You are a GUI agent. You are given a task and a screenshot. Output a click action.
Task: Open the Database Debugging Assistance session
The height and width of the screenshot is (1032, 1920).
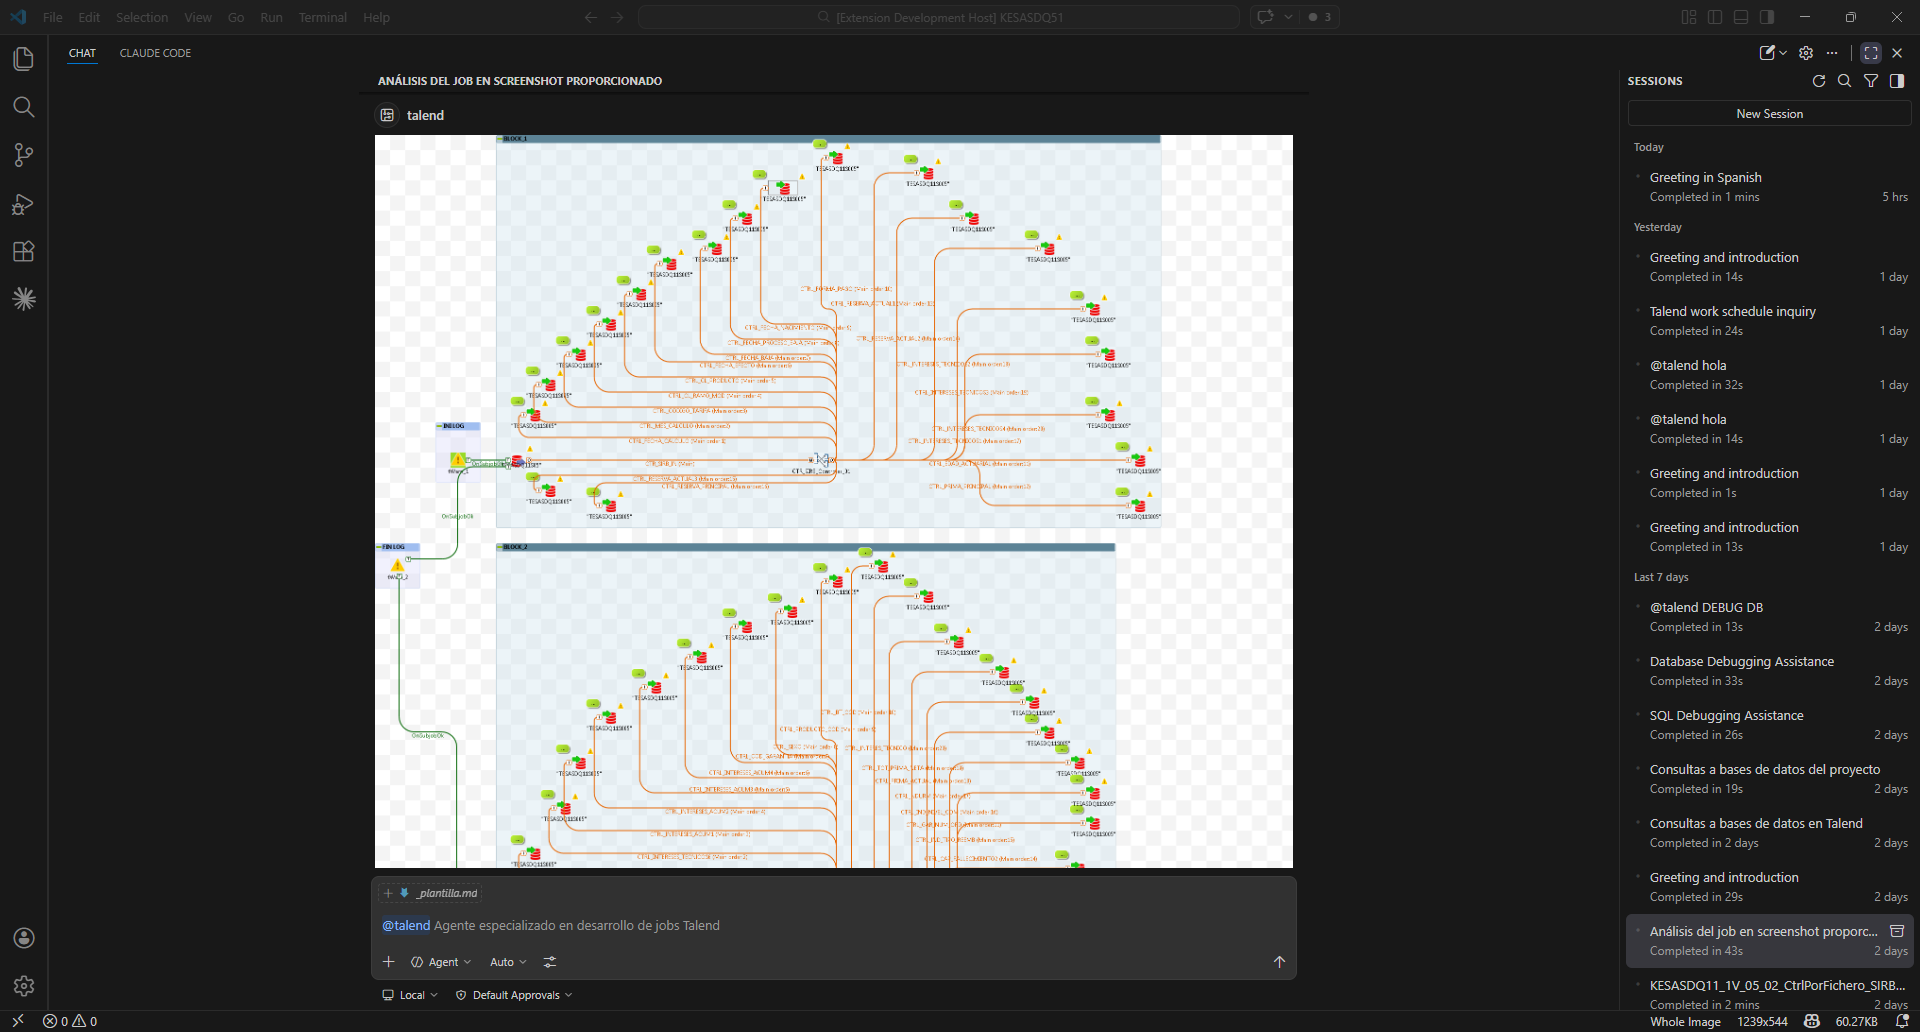1769,671
